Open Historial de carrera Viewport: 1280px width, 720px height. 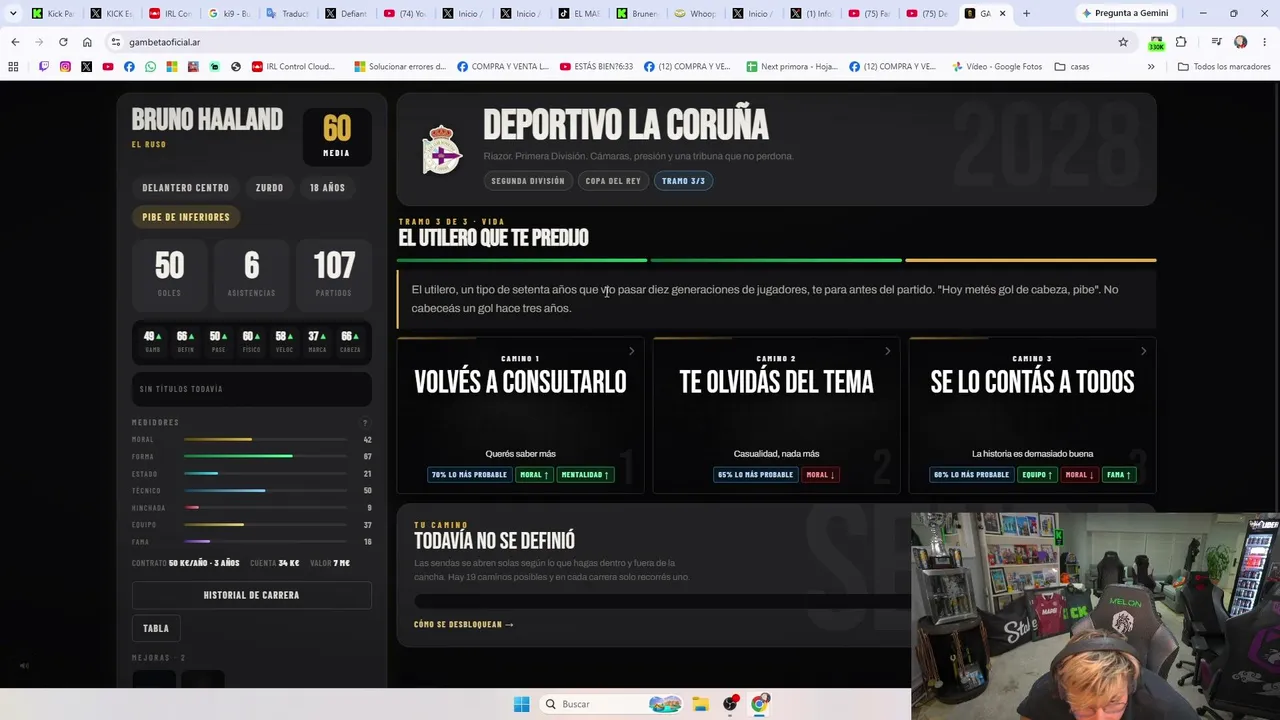pos(251,595)
